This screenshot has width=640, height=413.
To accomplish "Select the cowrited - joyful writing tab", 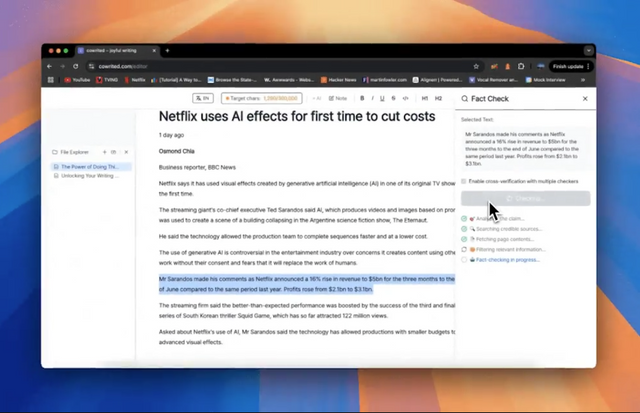I will point(118,51).
